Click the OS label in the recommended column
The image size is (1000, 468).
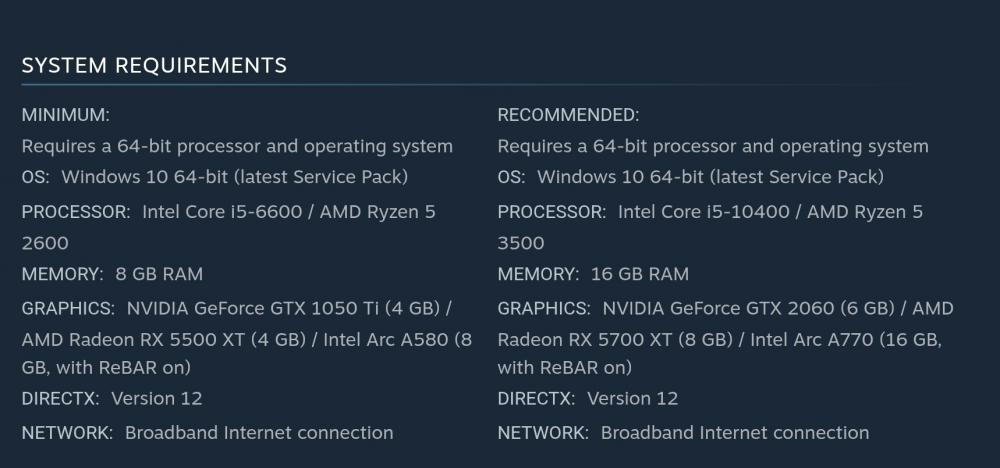coord(511,177)
